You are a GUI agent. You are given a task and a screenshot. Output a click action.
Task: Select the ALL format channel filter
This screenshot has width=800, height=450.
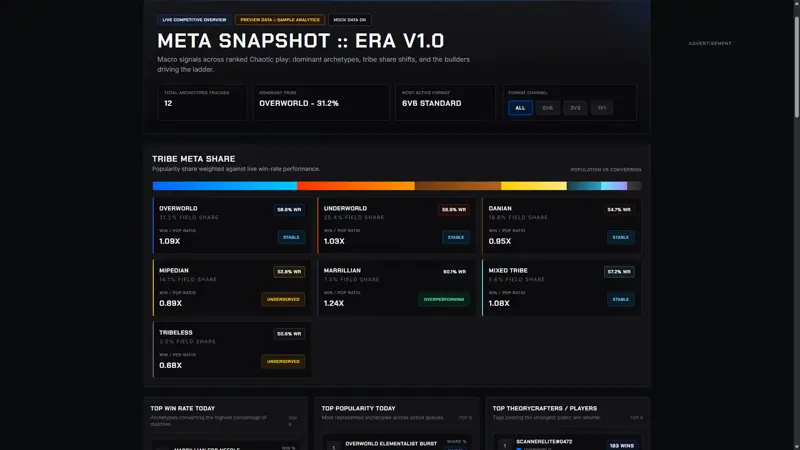[x=520, y=108]
